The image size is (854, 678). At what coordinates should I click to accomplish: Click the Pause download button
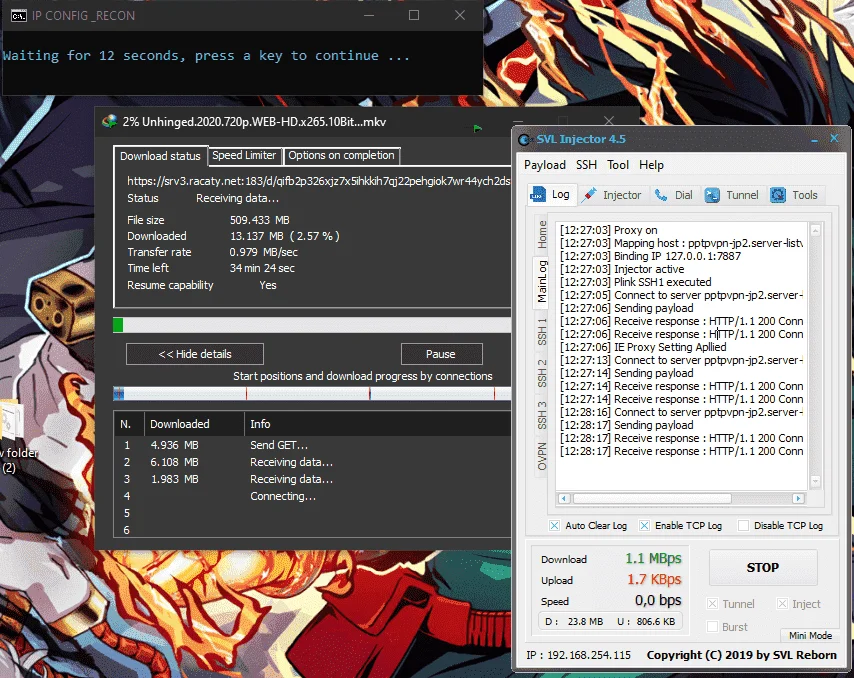click(x=441, y=354)
